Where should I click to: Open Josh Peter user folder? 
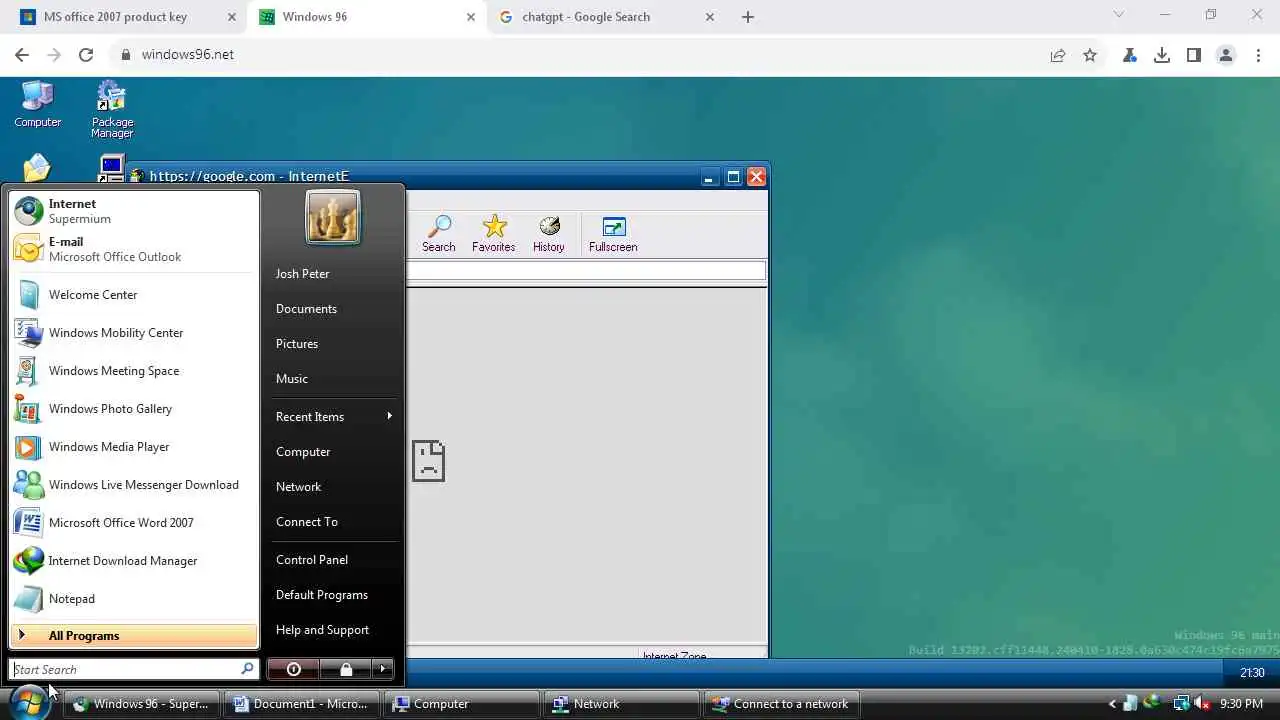[x=302, y=274]
